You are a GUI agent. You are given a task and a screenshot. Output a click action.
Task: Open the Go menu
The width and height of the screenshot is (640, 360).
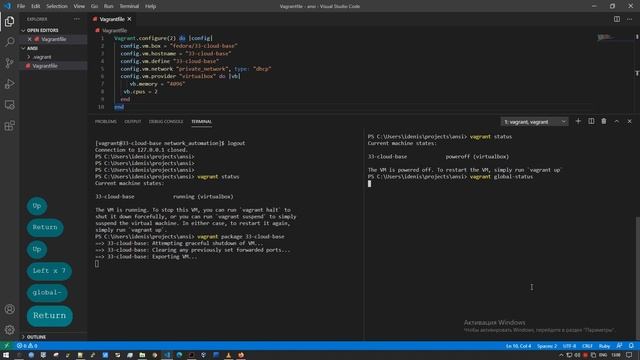coord(94,6)
